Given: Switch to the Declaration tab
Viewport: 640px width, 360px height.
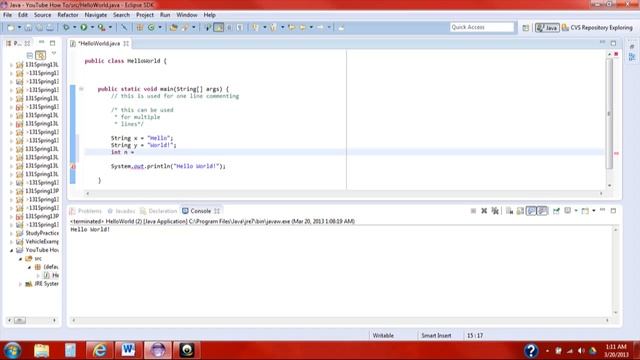Looking at the screenshot, I should 158,211.
